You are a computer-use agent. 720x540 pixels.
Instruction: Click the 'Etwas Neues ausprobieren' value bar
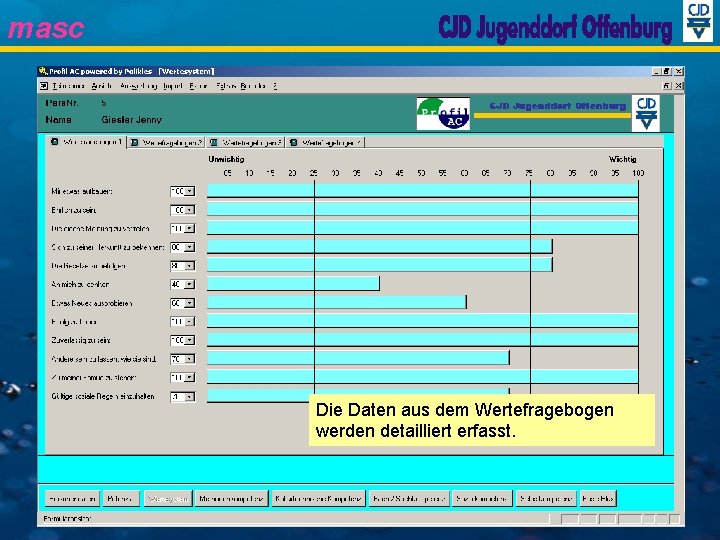coord(337,302)
